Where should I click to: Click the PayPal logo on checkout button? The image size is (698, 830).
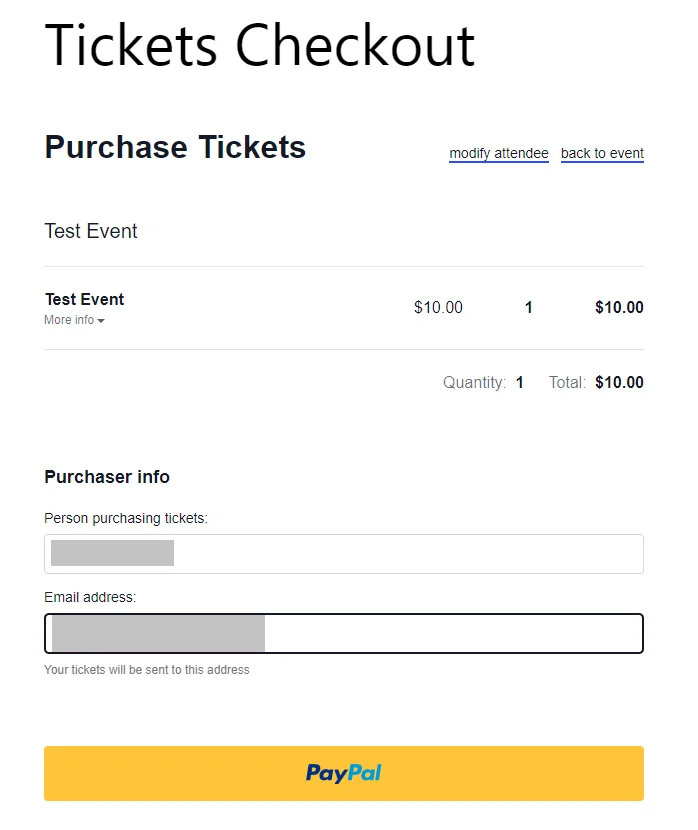[343, 773]
